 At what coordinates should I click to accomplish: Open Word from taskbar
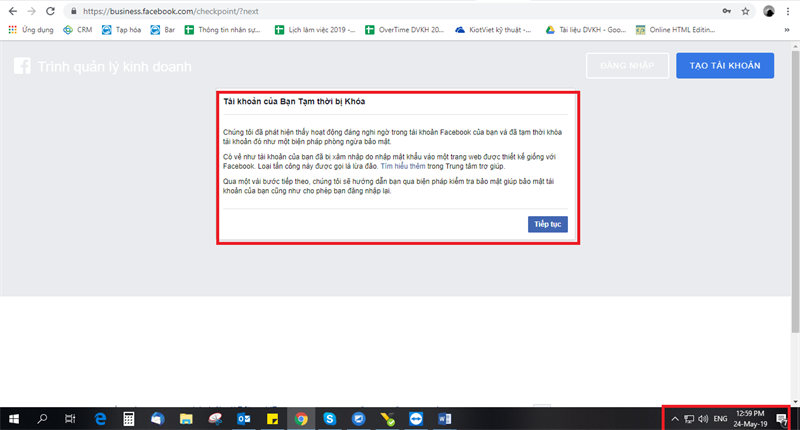[444, 419]
